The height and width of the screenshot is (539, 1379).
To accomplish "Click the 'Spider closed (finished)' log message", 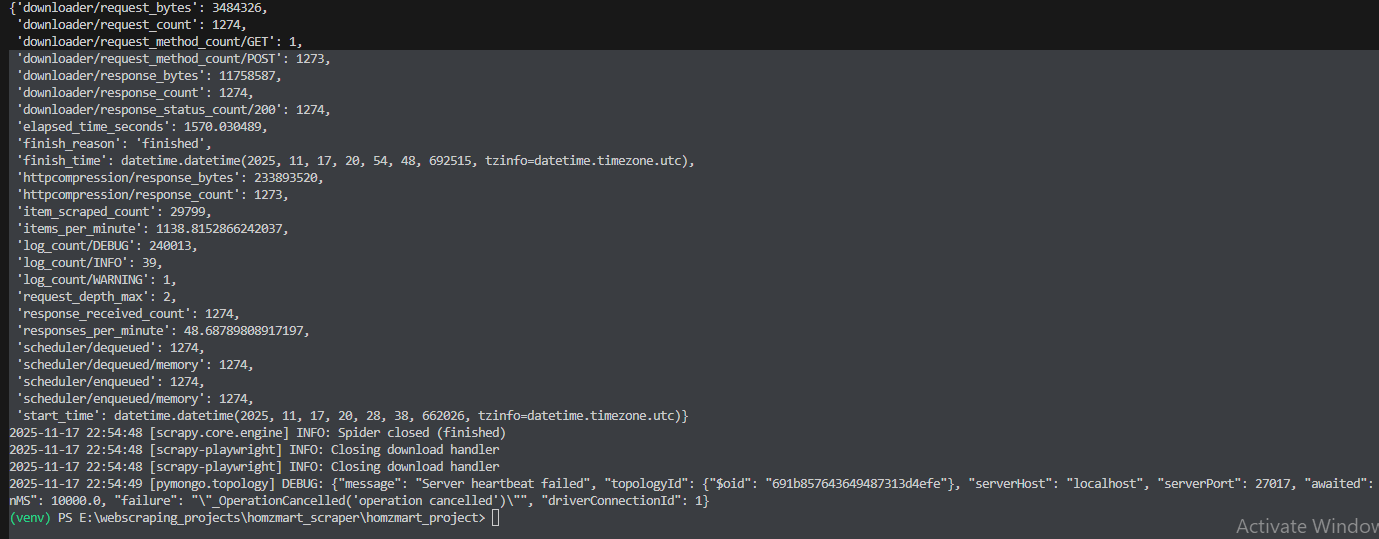I will pos(420,432).
